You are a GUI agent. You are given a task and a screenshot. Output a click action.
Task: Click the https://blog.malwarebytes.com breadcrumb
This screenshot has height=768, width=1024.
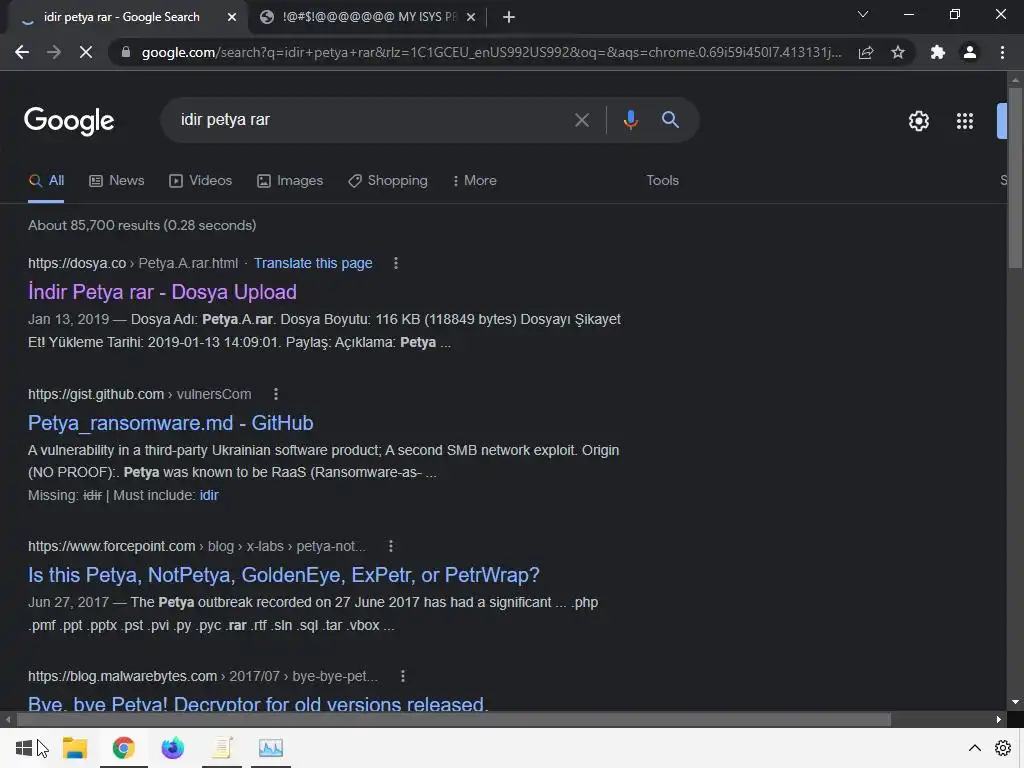[x=122, y=676]
